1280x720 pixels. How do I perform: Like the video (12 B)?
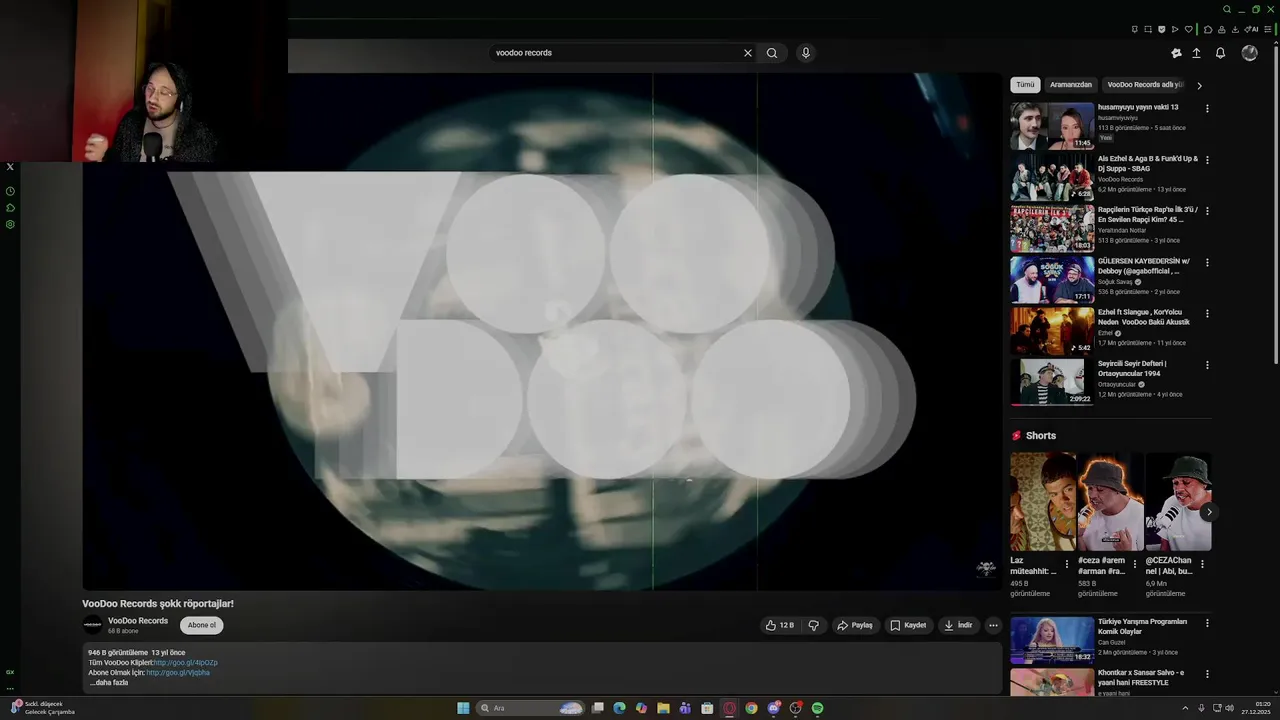click(780, 625)
